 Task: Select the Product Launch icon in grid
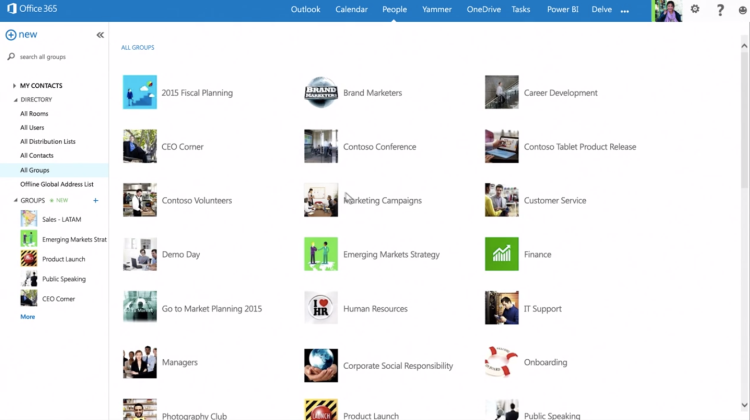321,410
